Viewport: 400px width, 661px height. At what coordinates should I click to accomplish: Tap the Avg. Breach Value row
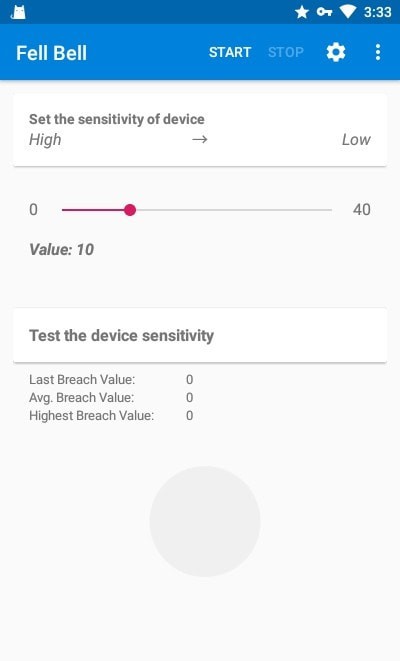(x=111, y=398)
